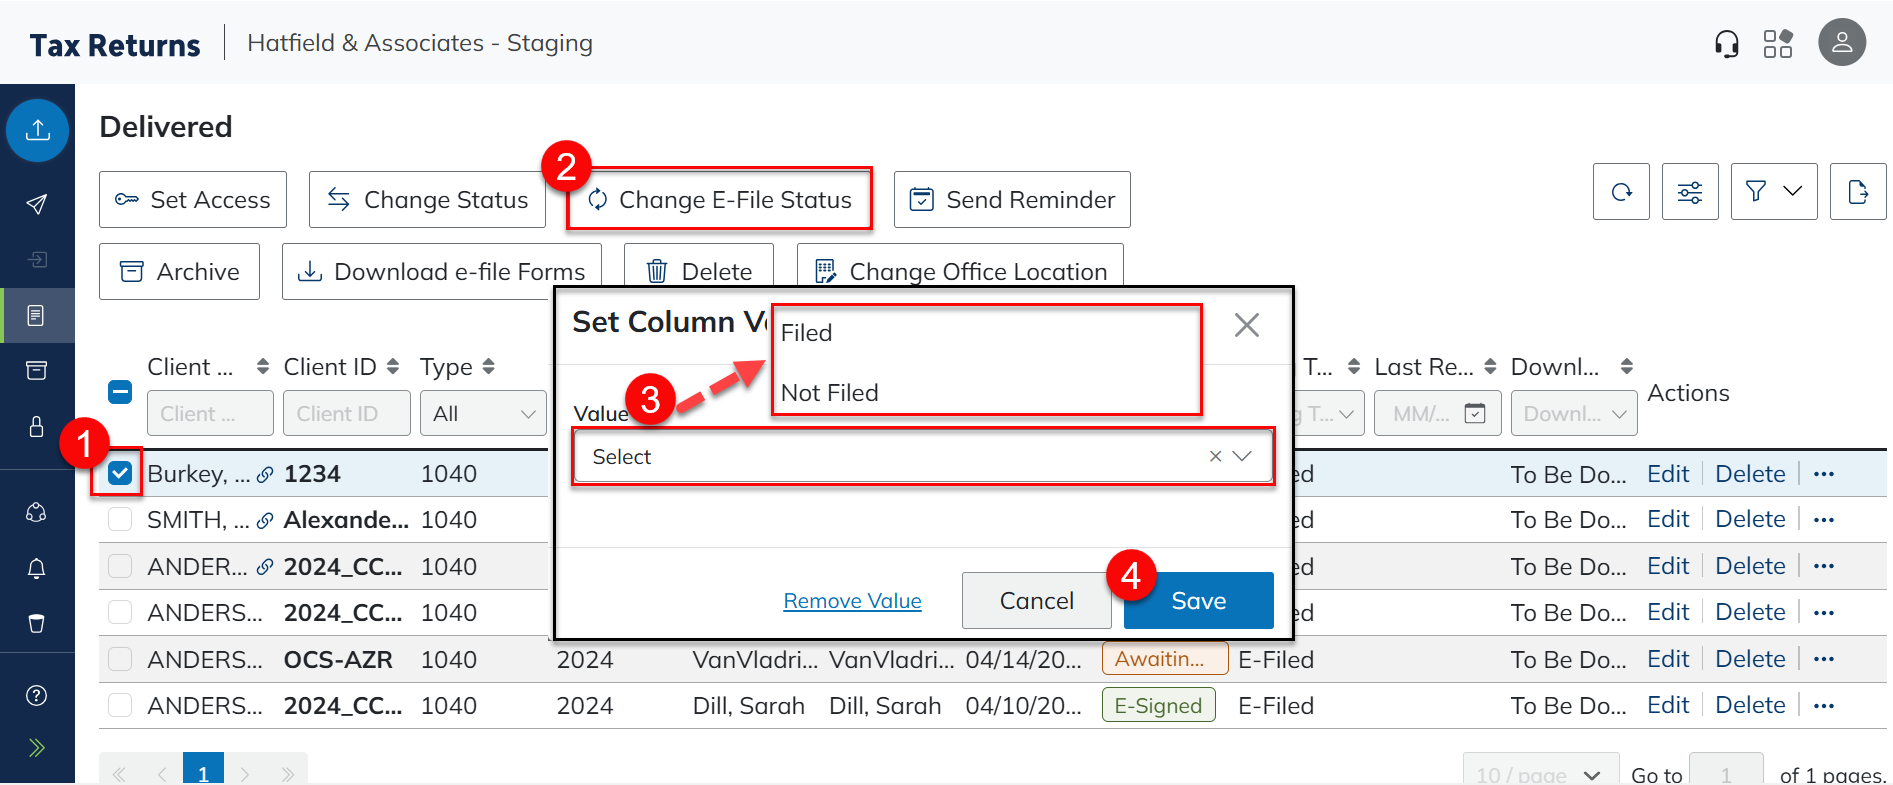
Task: Open the column settings sliders icon
Action: (x=1690, y=192)
